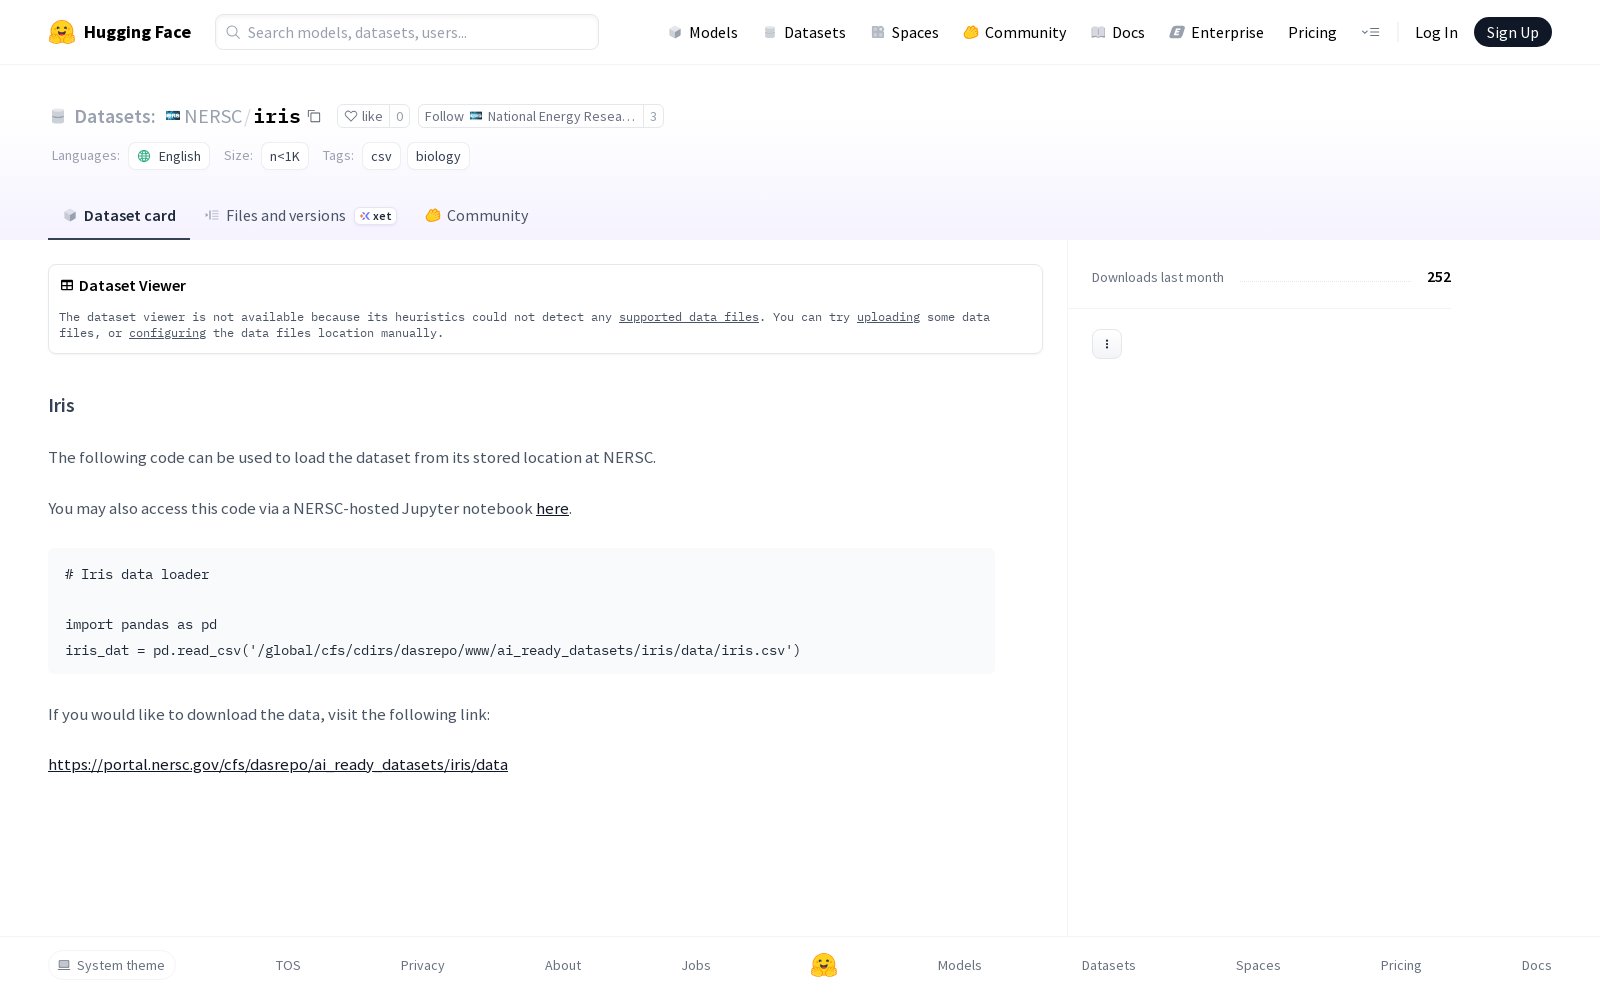Open Docs in the top navigation

tap(1118, 32)
